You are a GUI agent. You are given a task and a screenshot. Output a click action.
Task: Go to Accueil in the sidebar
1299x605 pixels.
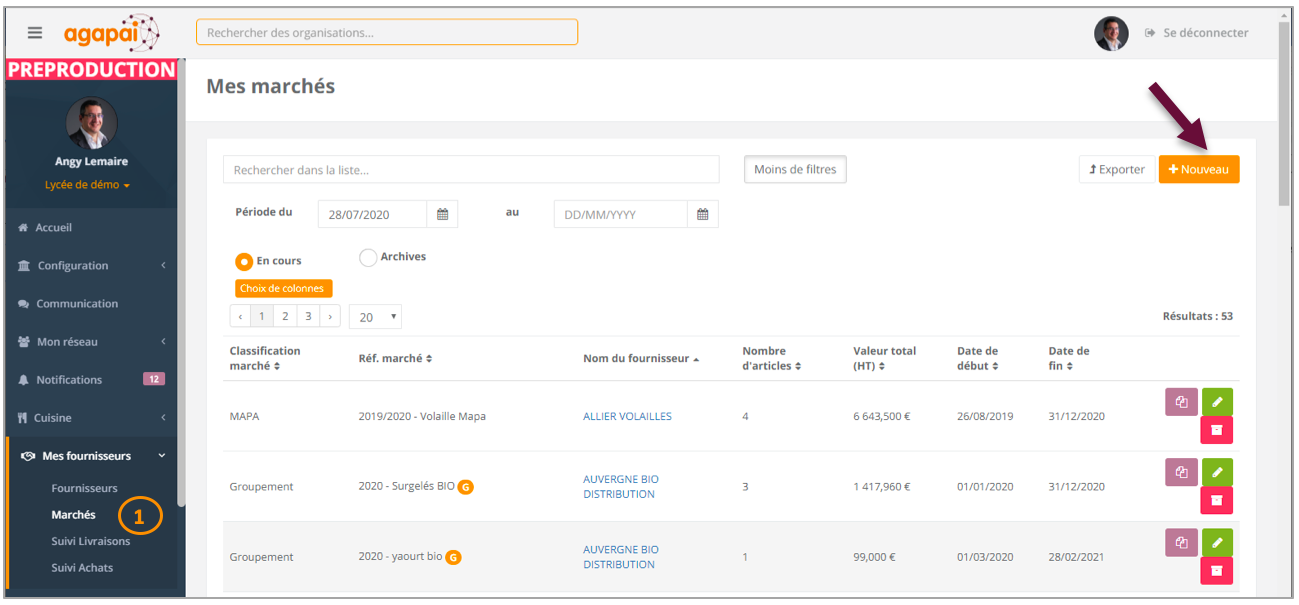[45, 228]
